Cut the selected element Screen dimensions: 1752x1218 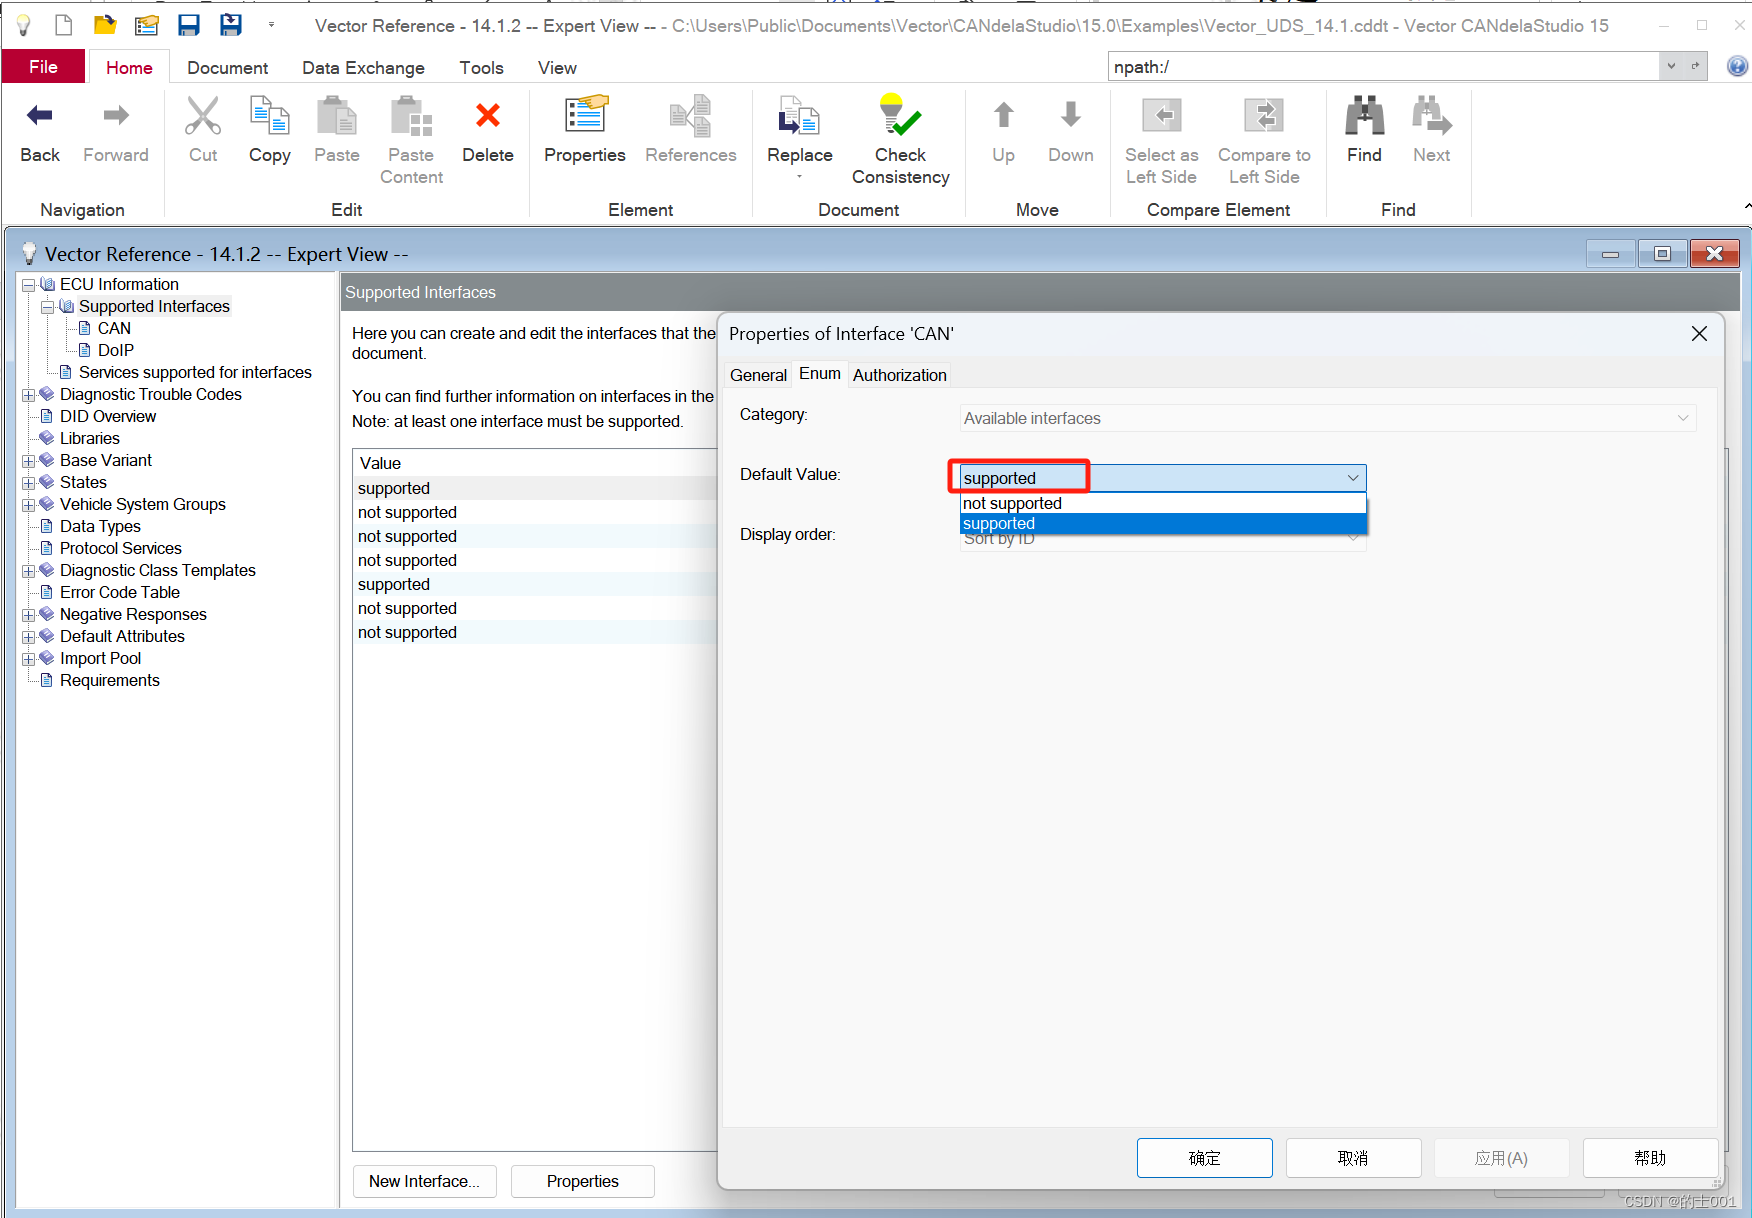tap(203, 130)
